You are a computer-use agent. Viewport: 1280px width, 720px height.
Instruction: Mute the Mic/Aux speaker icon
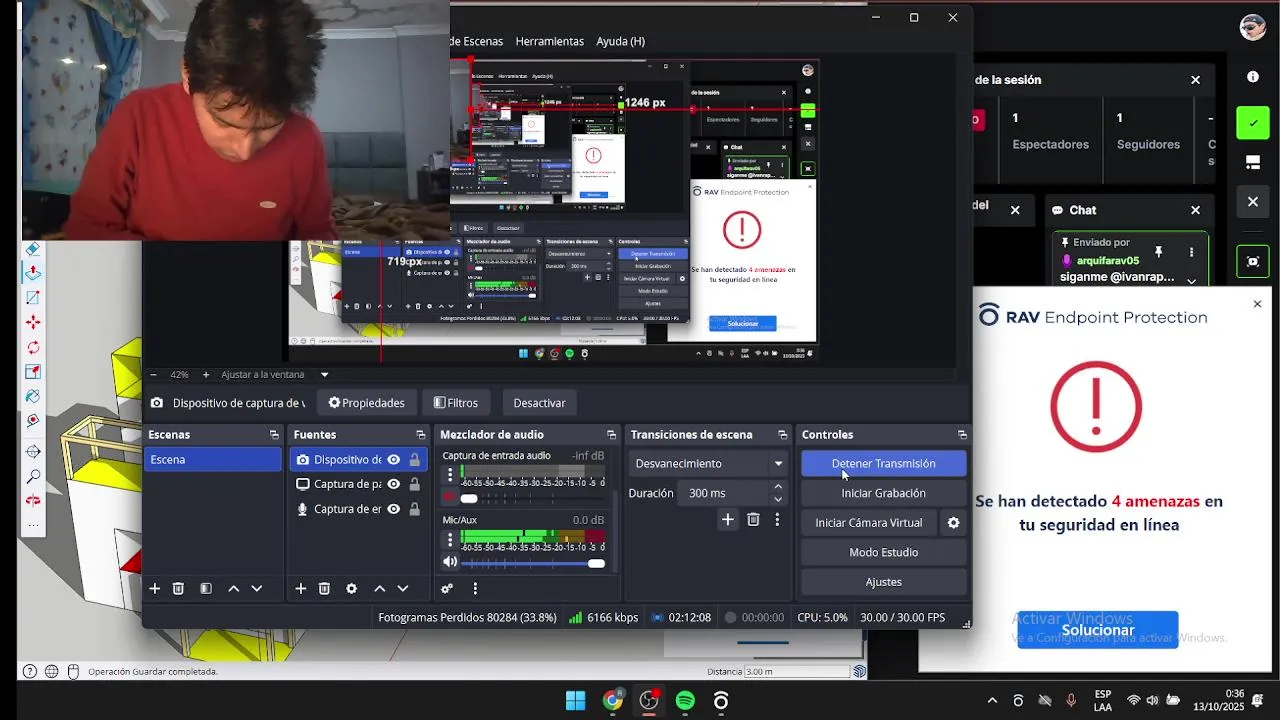pos(450,562)
